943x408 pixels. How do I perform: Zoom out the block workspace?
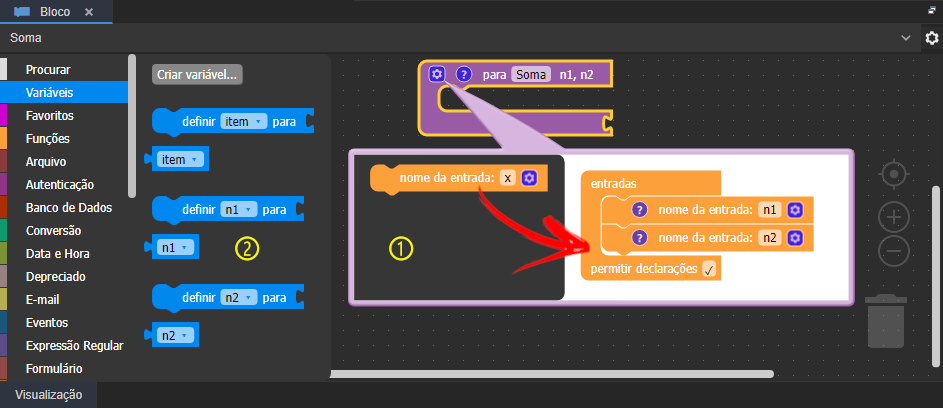click(894, 251)
